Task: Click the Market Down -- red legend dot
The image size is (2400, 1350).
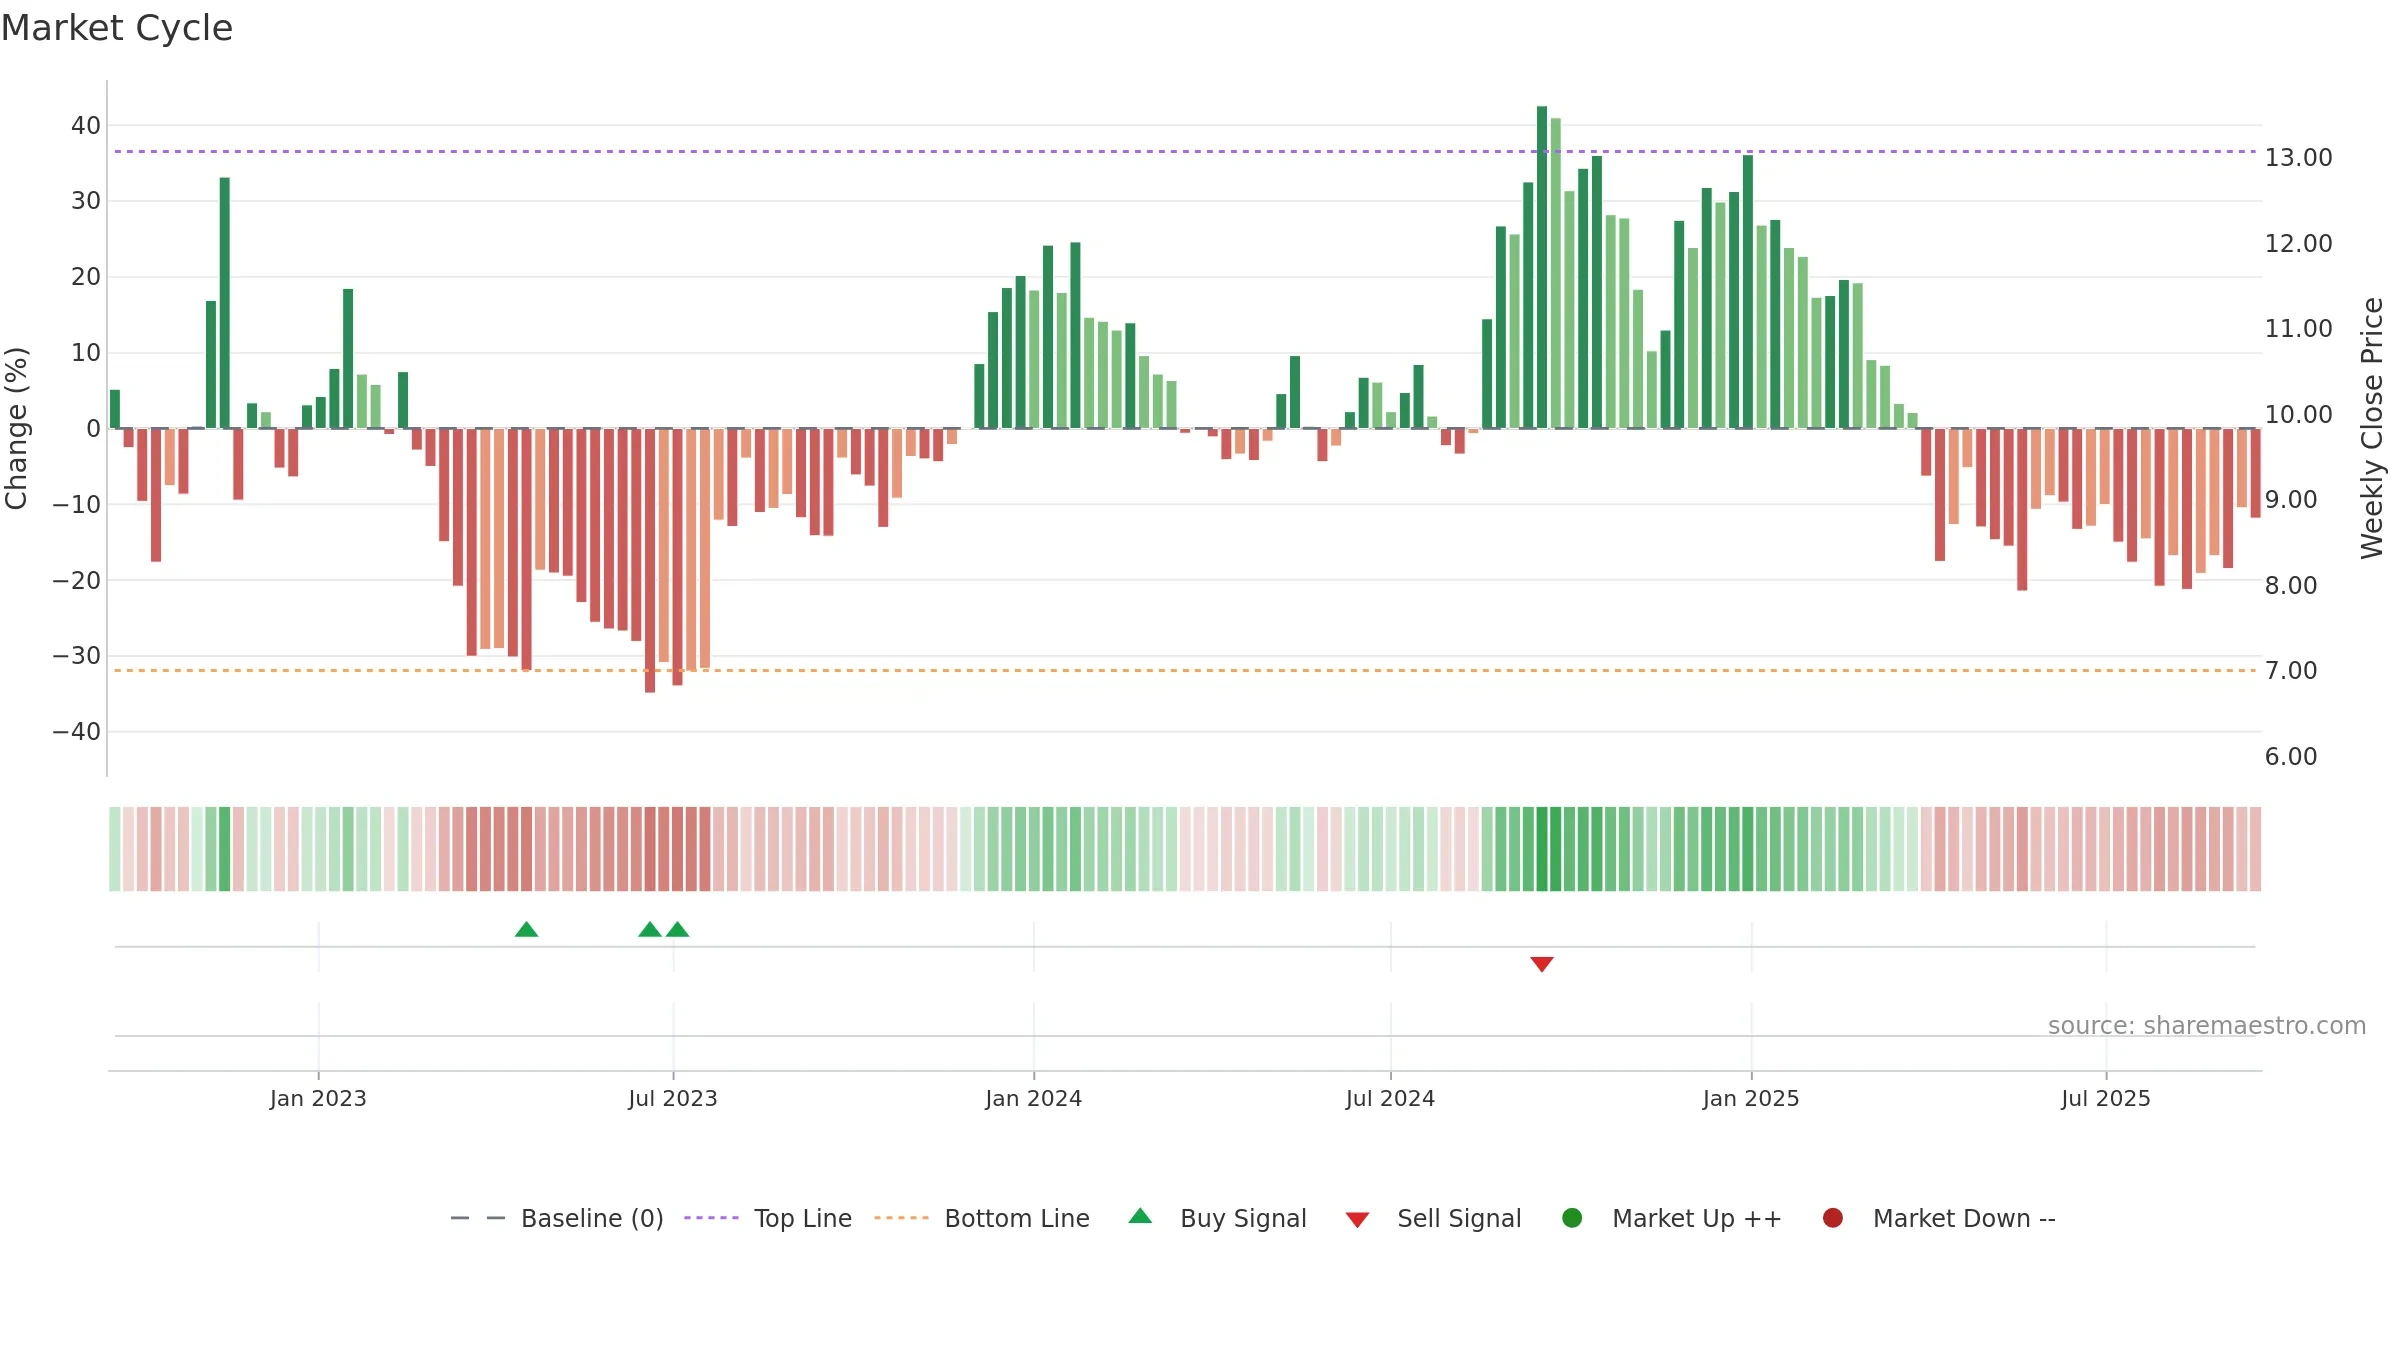Action: coord(1833,1218)
